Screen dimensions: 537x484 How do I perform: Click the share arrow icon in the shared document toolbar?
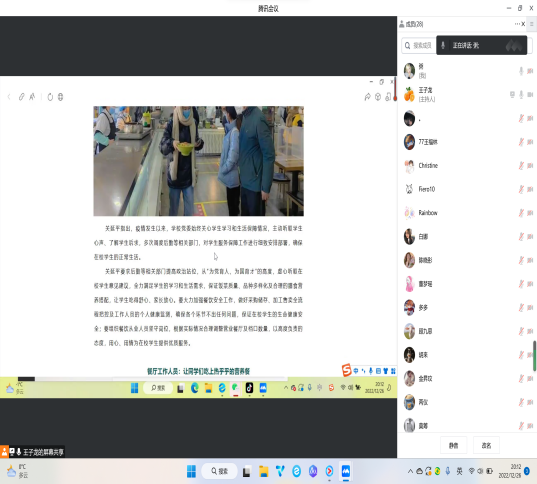click(367, 97)
